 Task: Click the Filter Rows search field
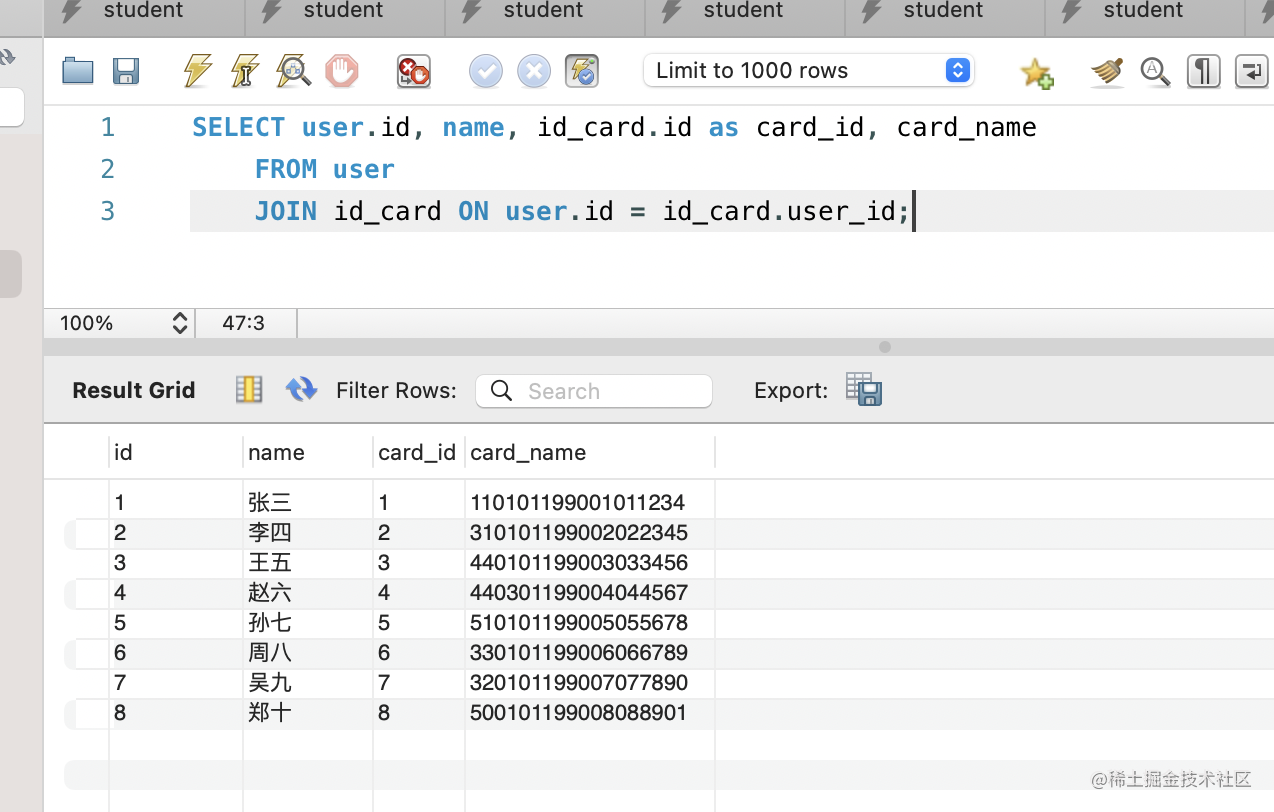pos(594,391)
